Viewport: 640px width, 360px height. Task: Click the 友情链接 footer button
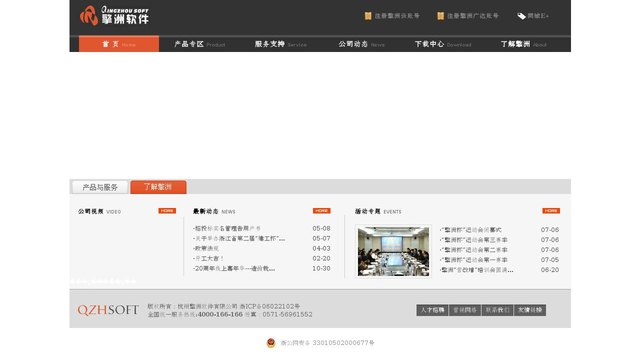[x=530, y=310]
